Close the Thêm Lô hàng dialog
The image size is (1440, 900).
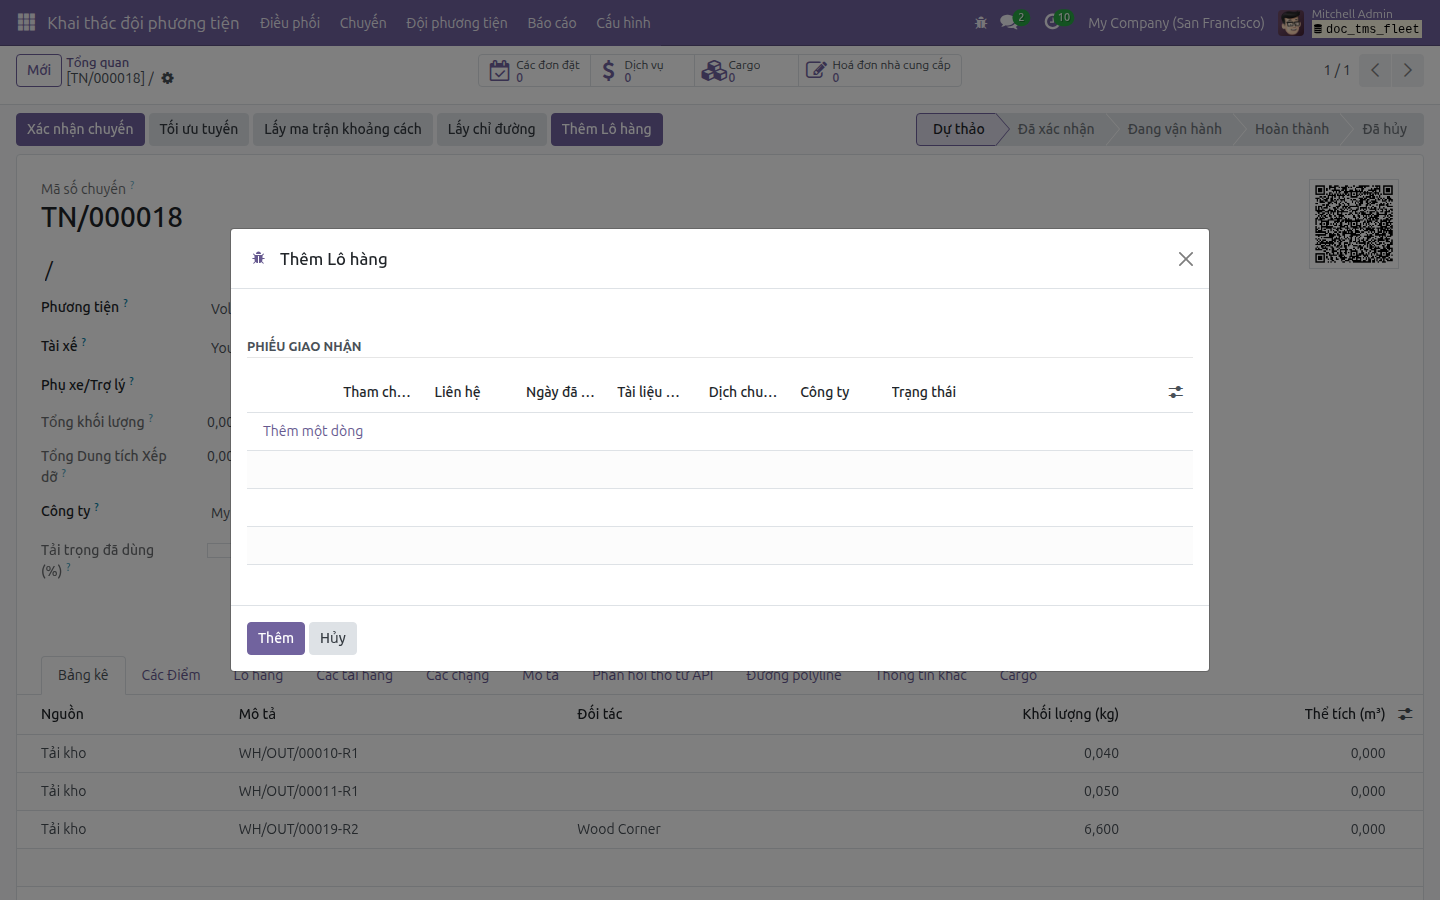coord(1186,259)
